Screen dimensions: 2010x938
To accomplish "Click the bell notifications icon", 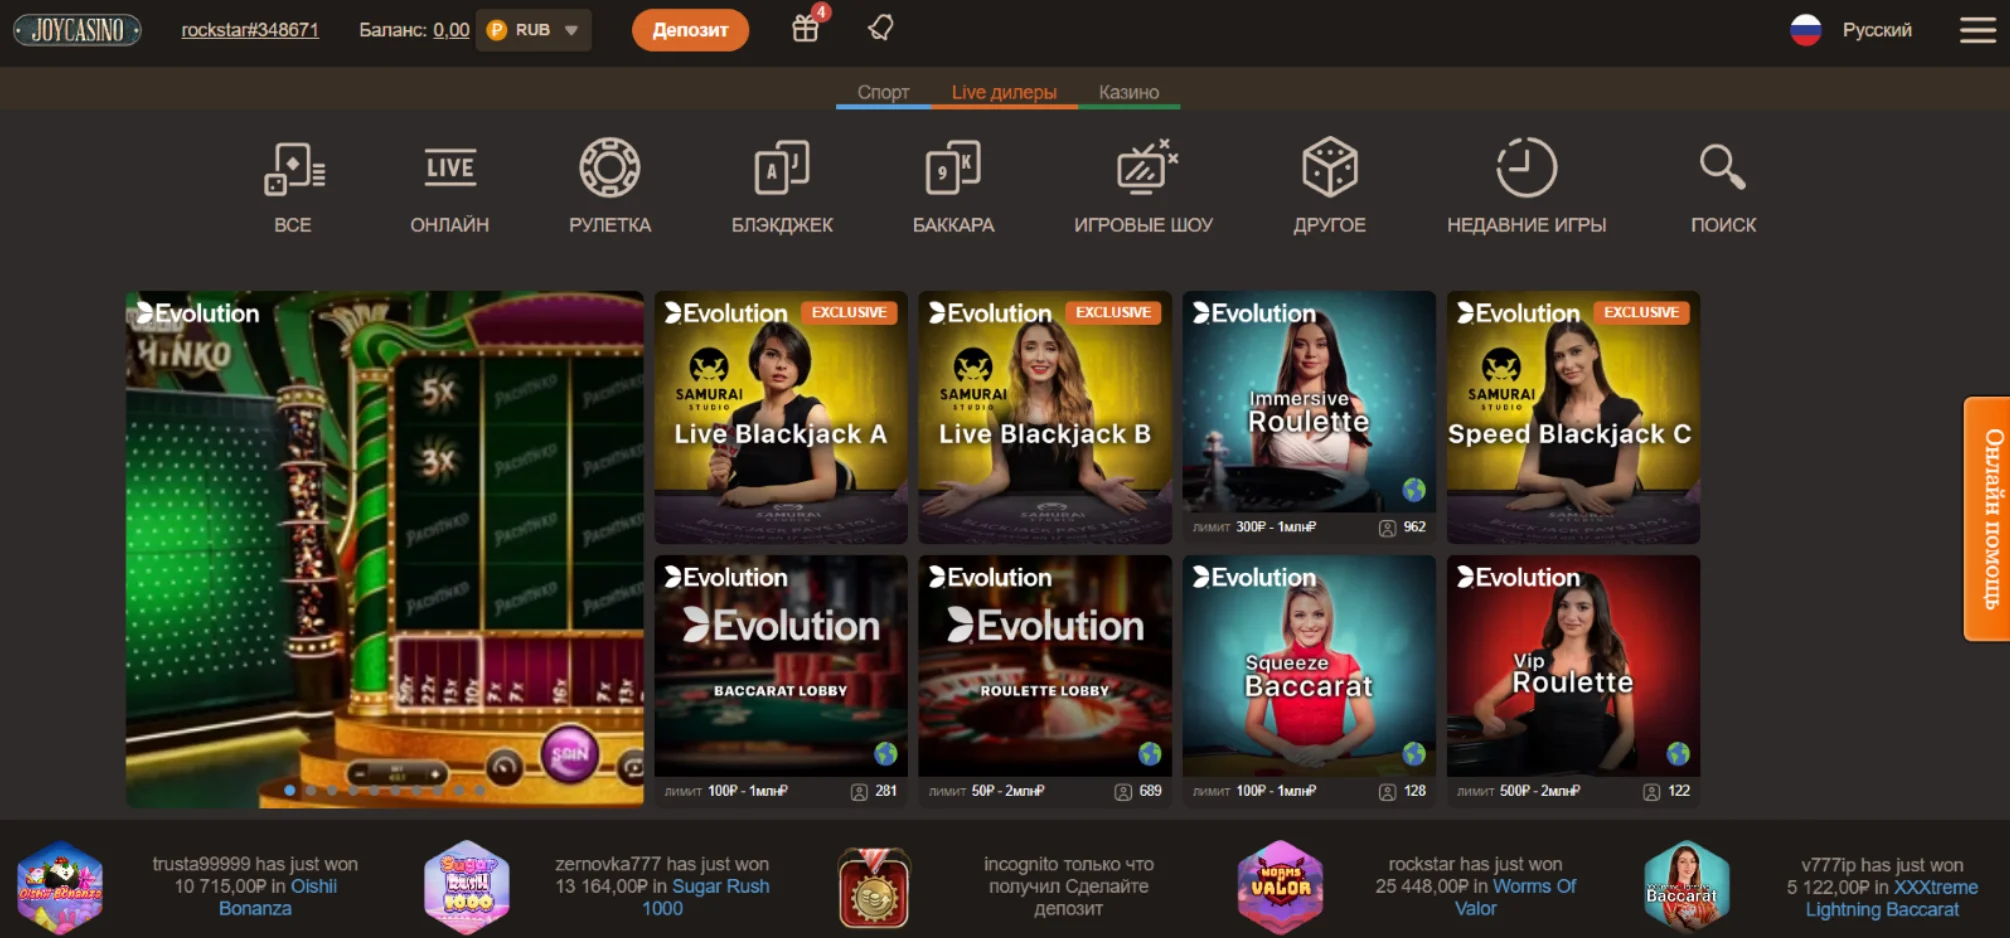I will [879, 30].
